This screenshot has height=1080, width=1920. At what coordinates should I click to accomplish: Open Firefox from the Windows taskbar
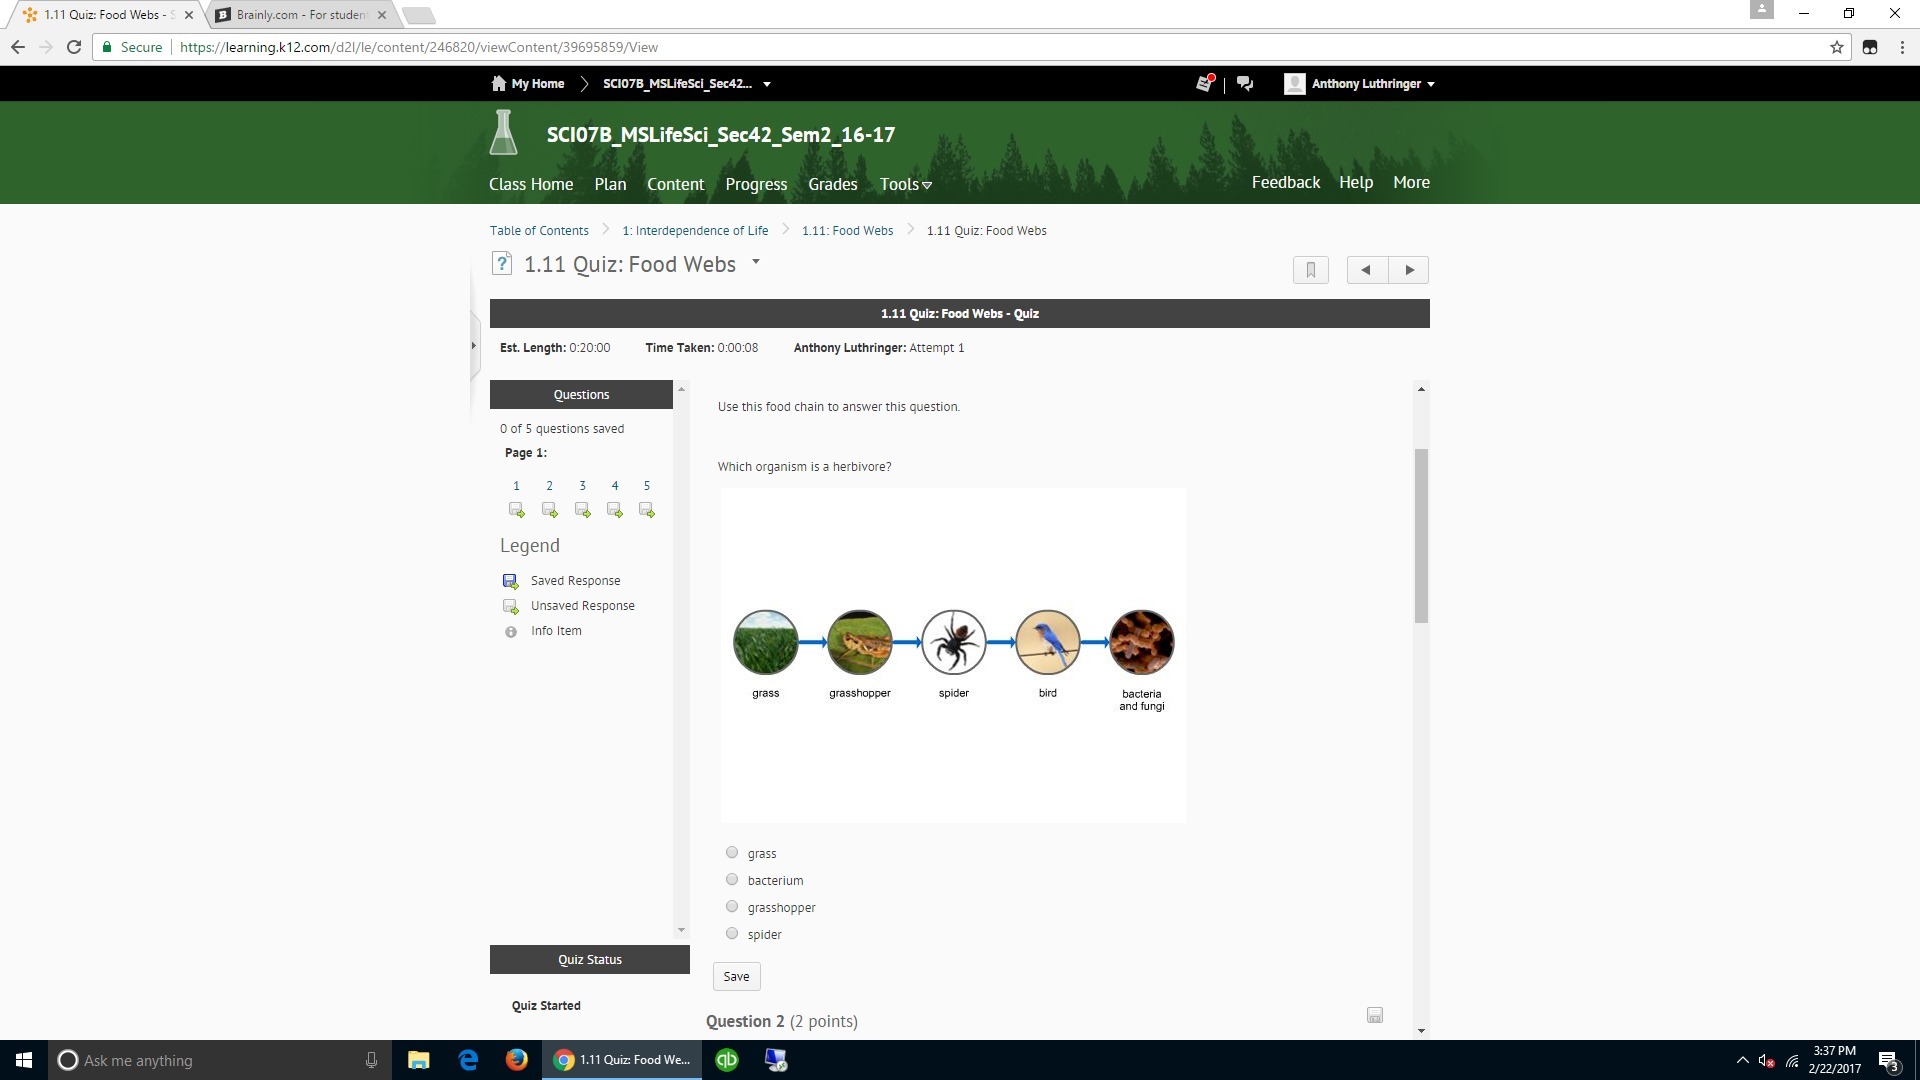tap(516, 1060)
